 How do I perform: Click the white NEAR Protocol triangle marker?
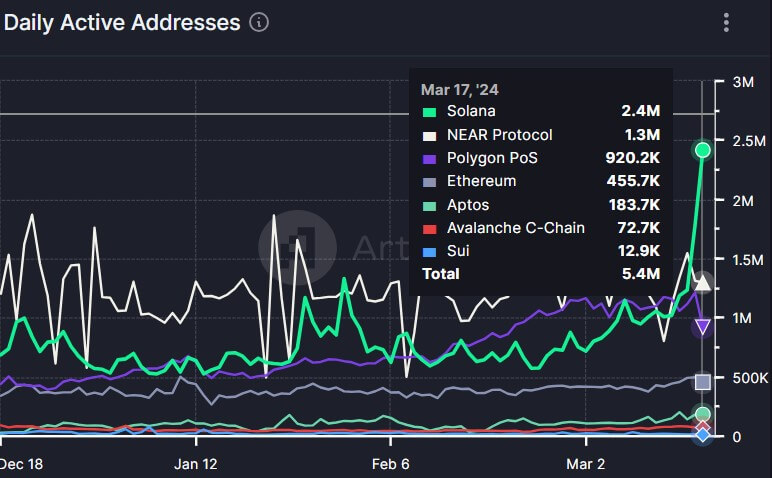pos(703,283)
